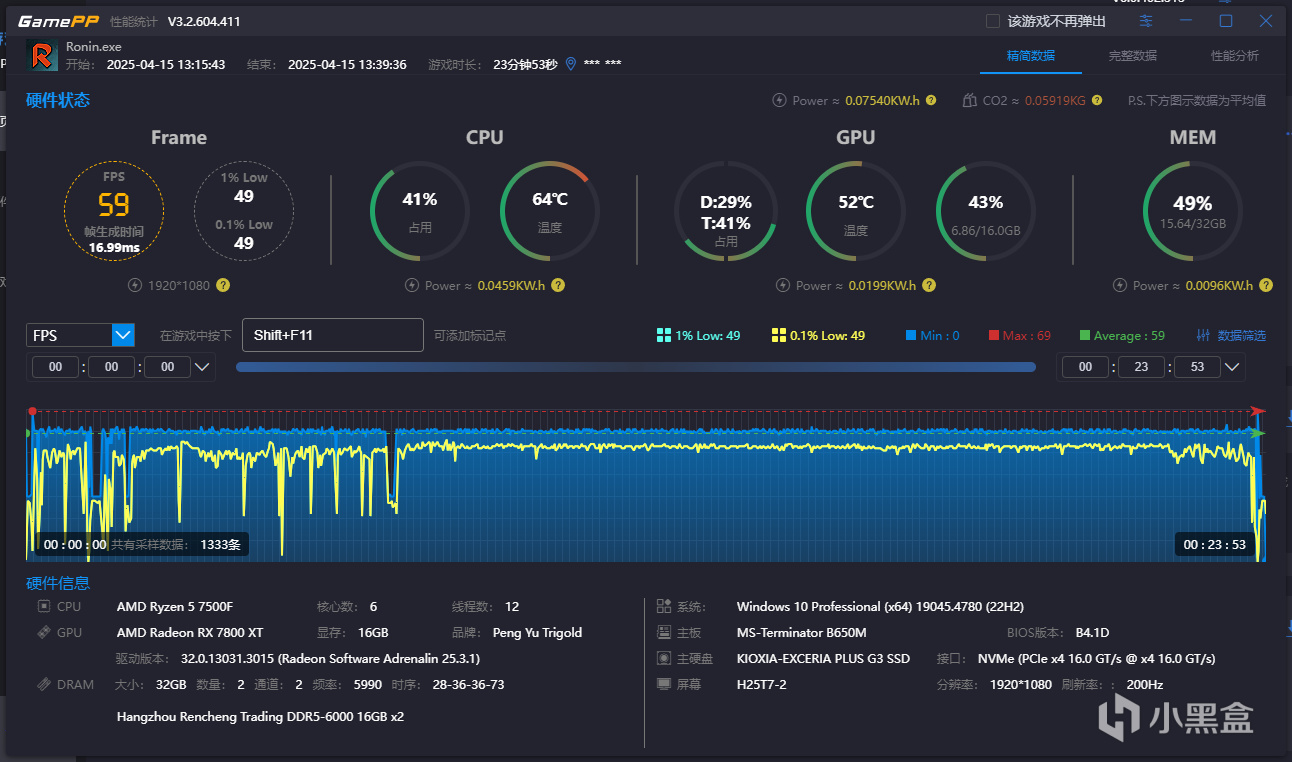Click the "Peng Yu Trigold" brand text
Screen dimensions: 1292x762
point(537,632)
